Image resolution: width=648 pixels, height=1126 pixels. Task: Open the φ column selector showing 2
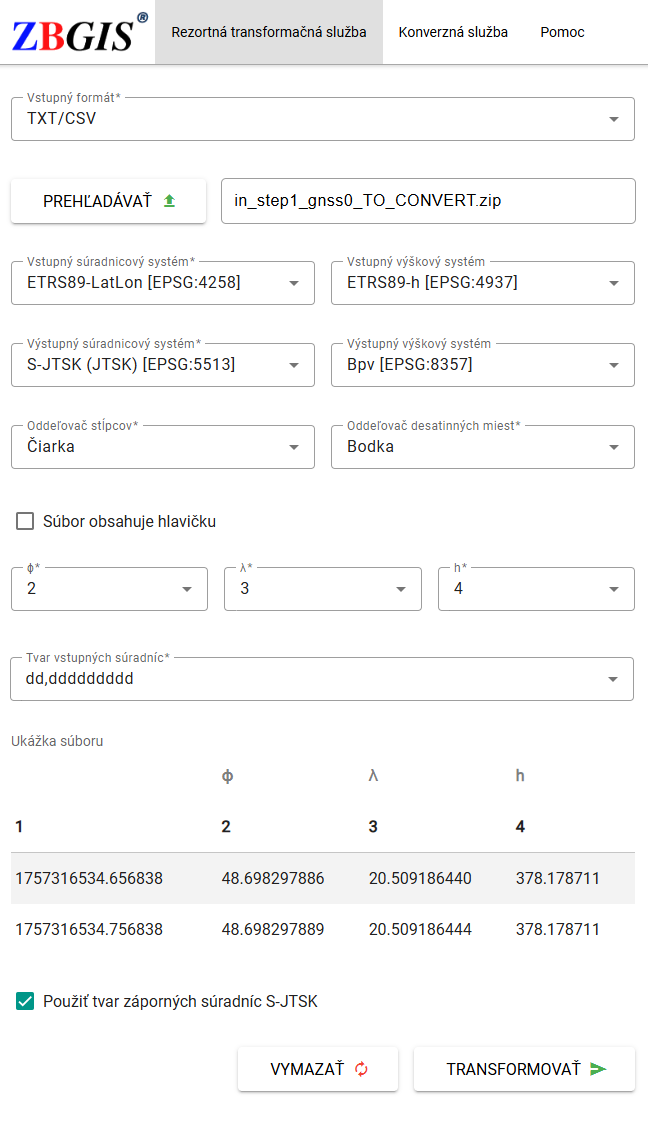pyautogui.click(x=185, y=588)
